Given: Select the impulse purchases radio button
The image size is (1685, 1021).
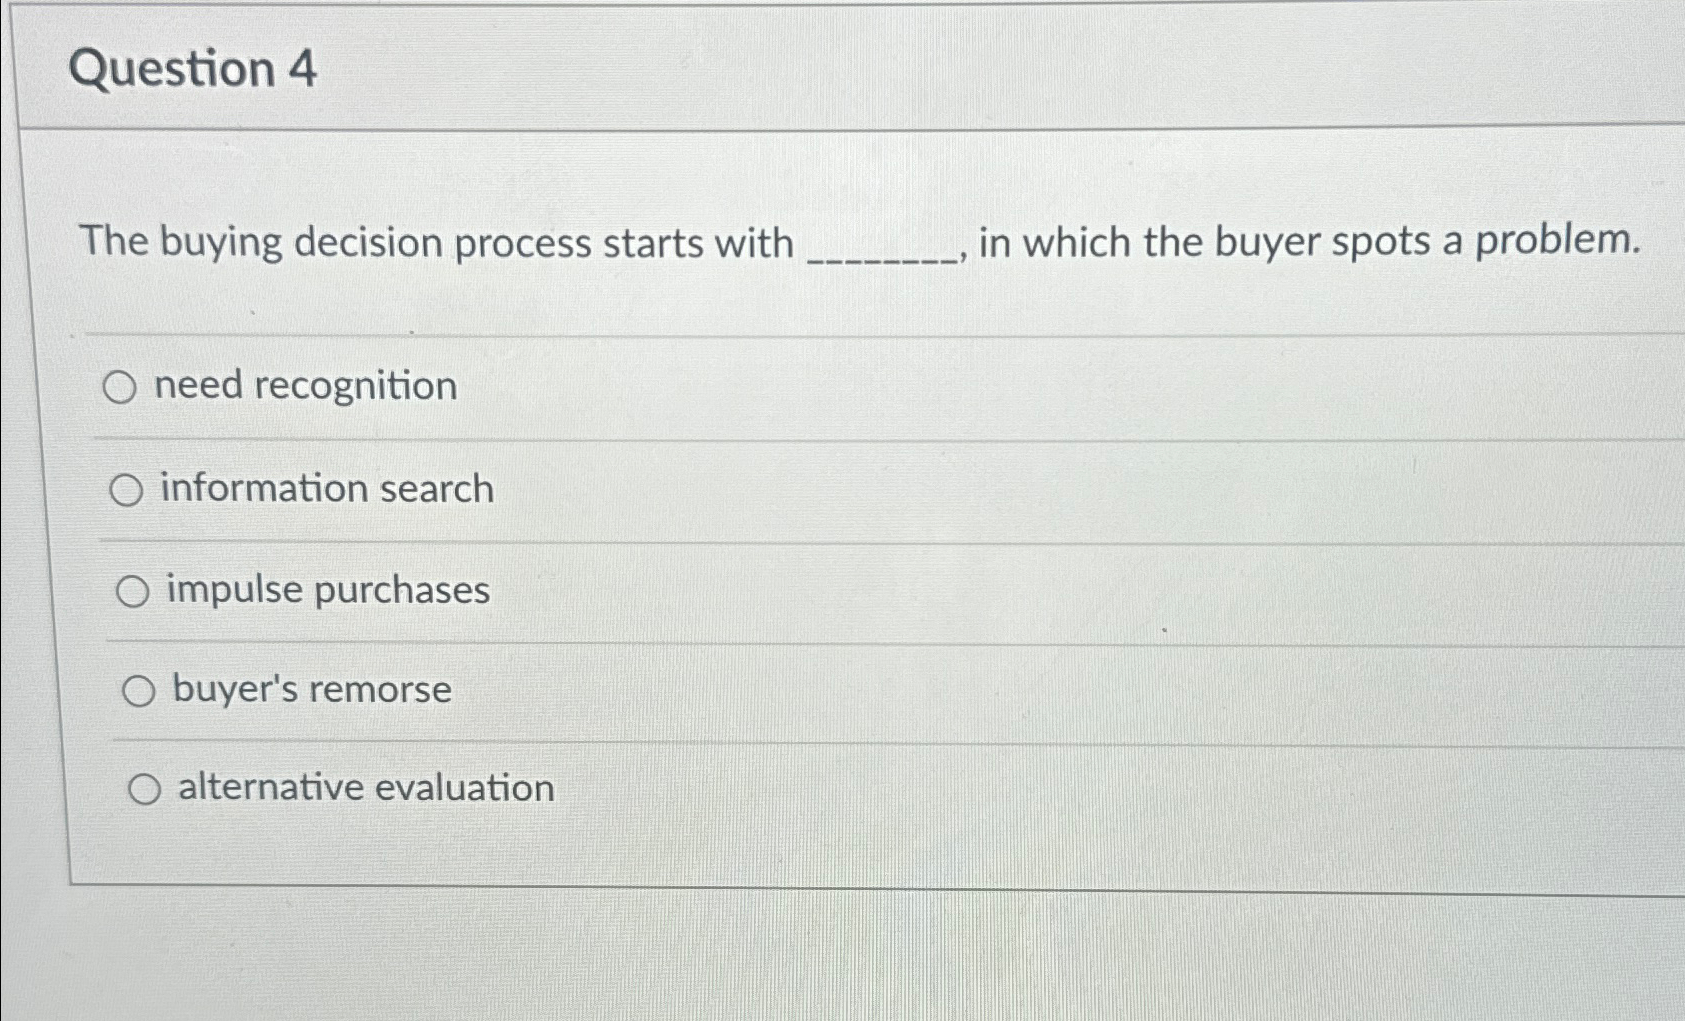Looking at the screenshot, I should click(133, 591).
